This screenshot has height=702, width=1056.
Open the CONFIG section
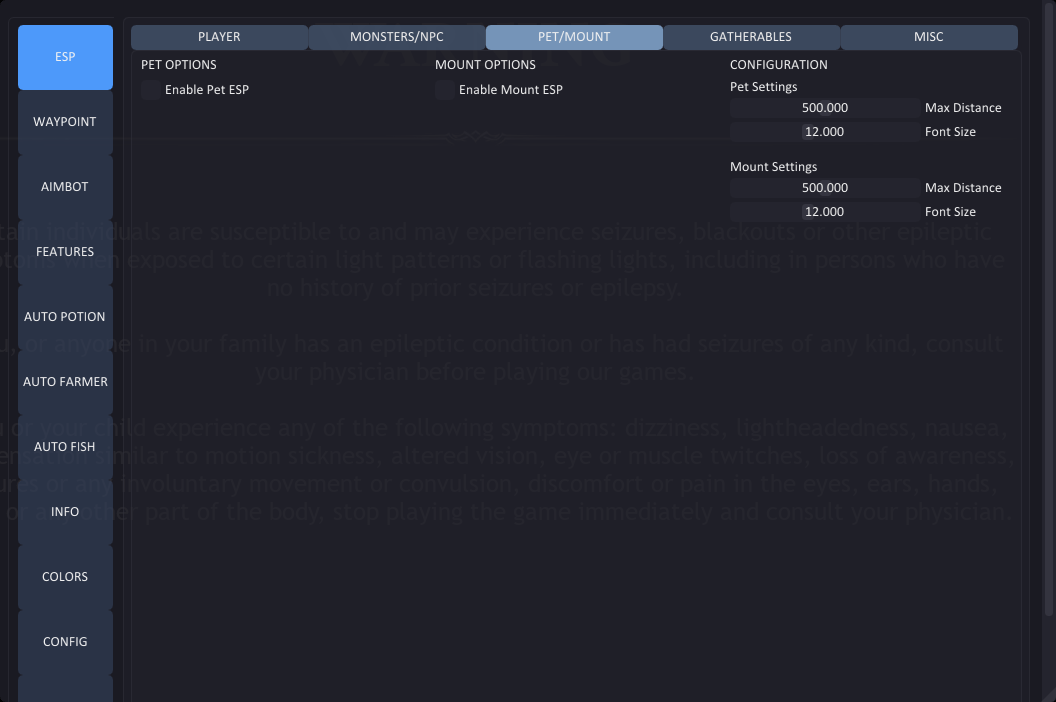tap(65, 642)
